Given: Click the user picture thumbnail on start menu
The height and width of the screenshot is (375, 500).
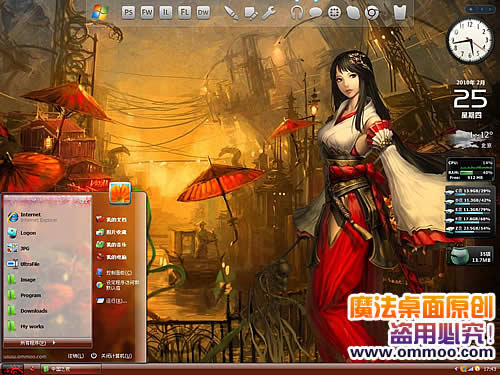Looking at the screenshot, I should tap(120, 193).
